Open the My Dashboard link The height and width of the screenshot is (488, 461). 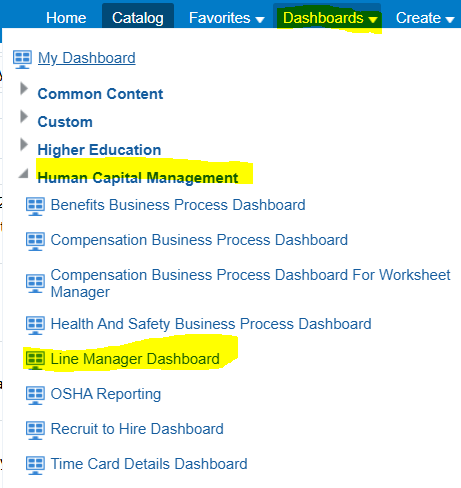(87, 58)
